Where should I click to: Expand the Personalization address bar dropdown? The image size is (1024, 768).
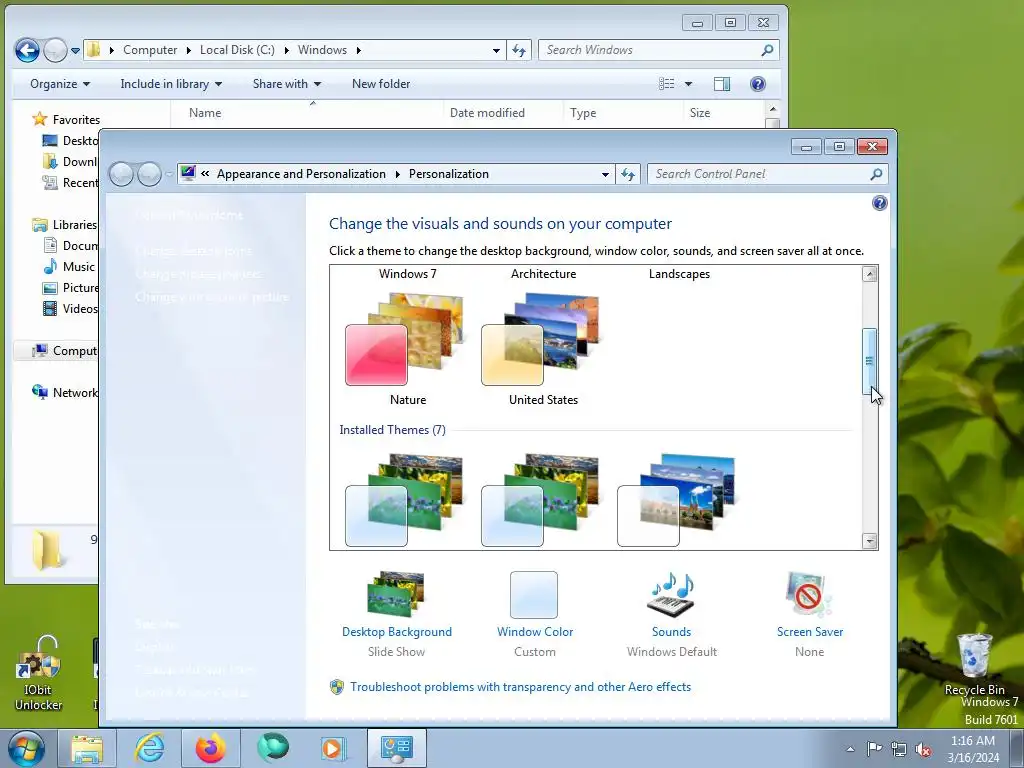pyautogui.click(x=605, y=174)
